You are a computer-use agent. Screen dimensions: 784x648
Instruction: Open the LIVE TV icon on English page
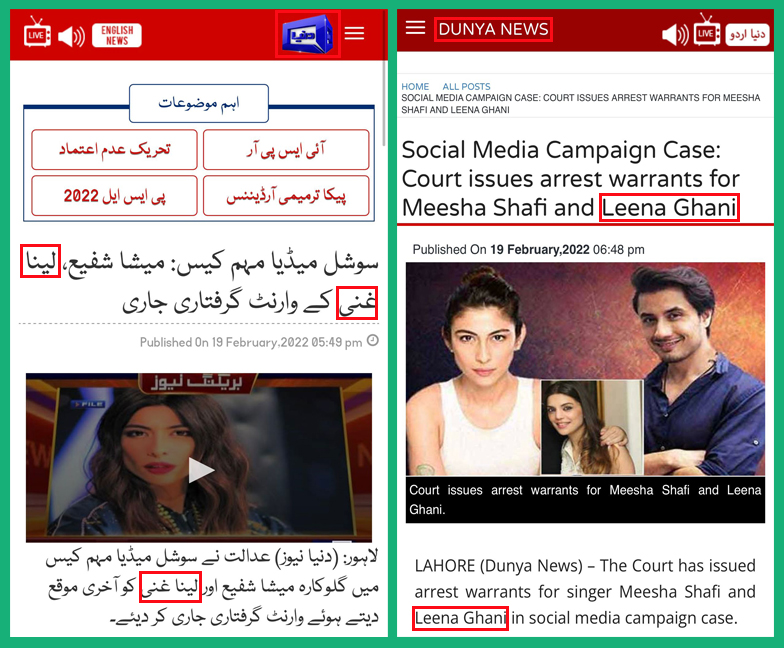pyautogui.click(x=706, y=30)
